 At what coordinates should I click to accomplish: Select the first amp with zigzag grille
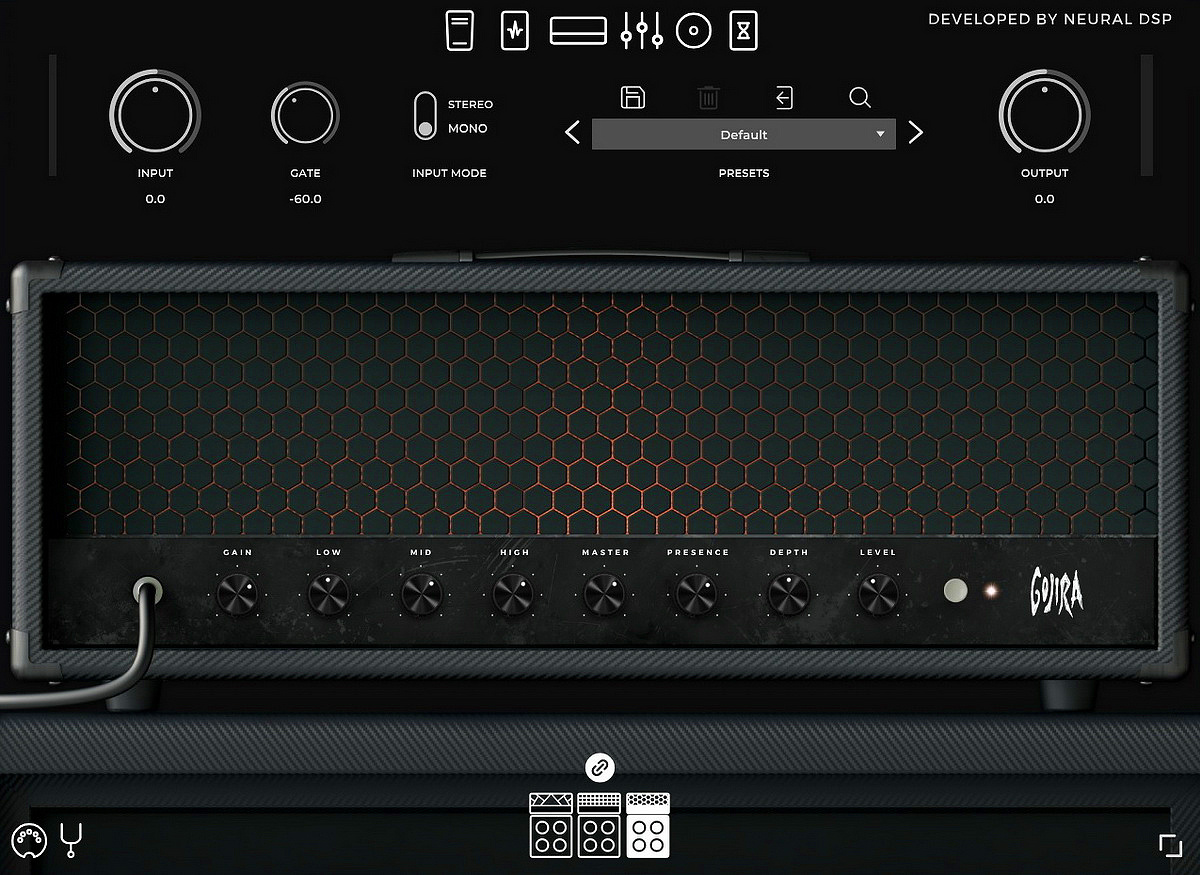coord(551,825)
